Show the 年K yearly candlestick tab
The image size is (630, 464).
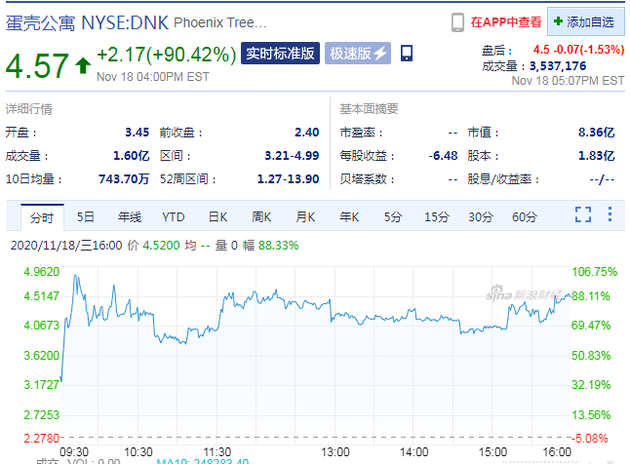tap(349, 217)
